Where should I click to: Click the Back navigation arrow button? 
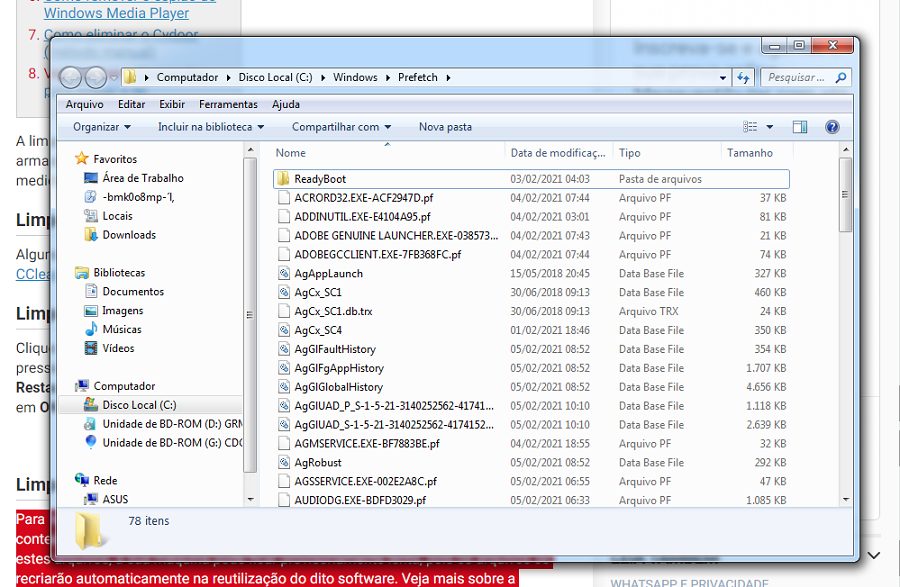[71, 77]
